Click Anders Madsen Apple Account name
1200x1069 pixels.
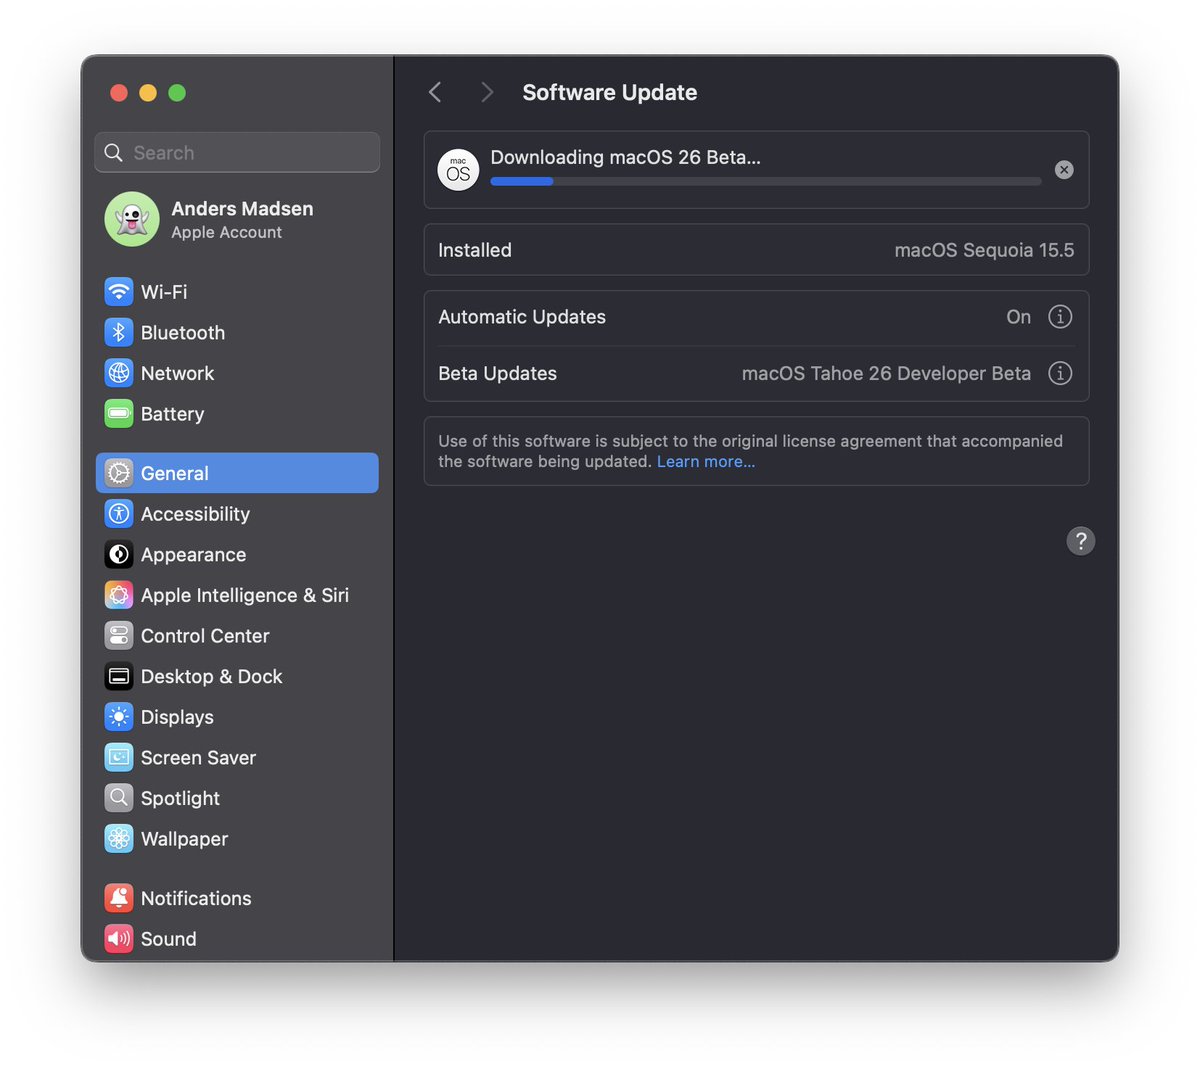coord(242,208)
